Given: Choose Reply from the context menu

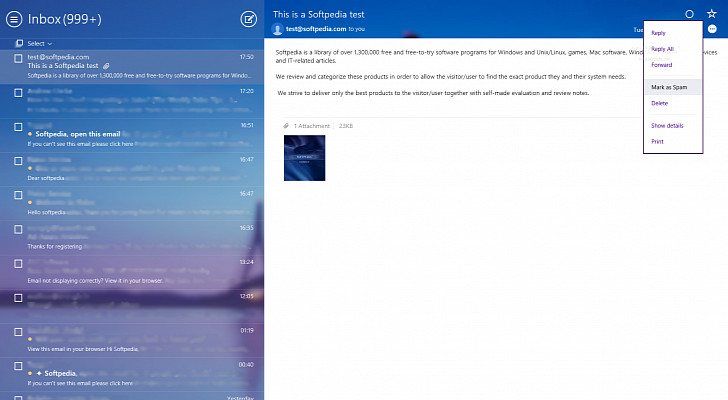Looking at the screenshot, I should tap(659, 33).
